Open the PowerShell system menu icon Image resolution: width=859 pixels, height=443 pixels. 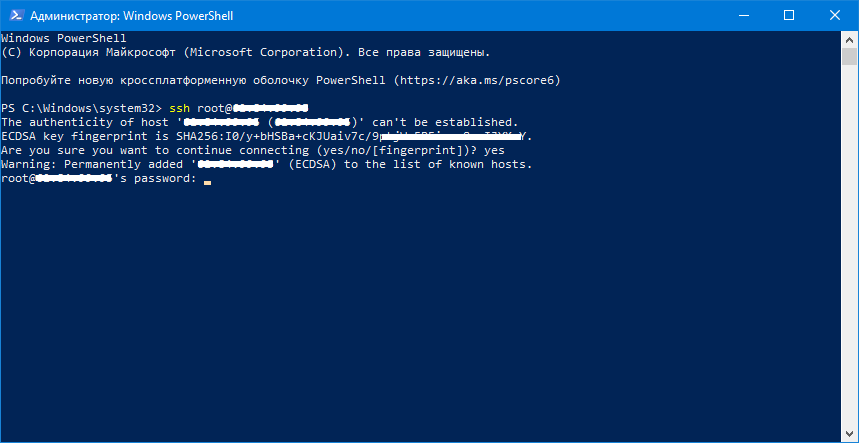coord(14,15)
